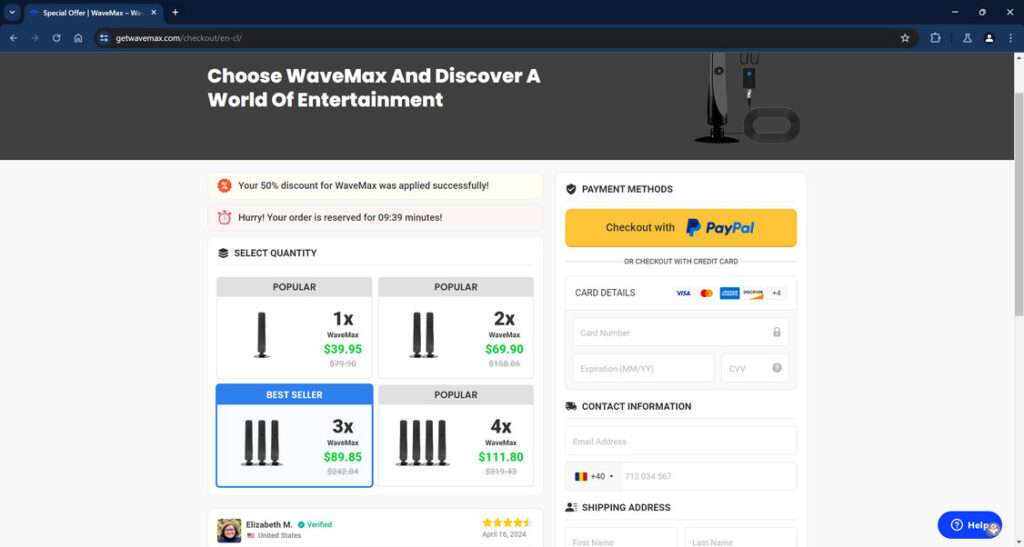Click the Verified badge by Elizabeth M.
Image resolution: width=1024 pixels, height=547 pixels.
(315, 524)
